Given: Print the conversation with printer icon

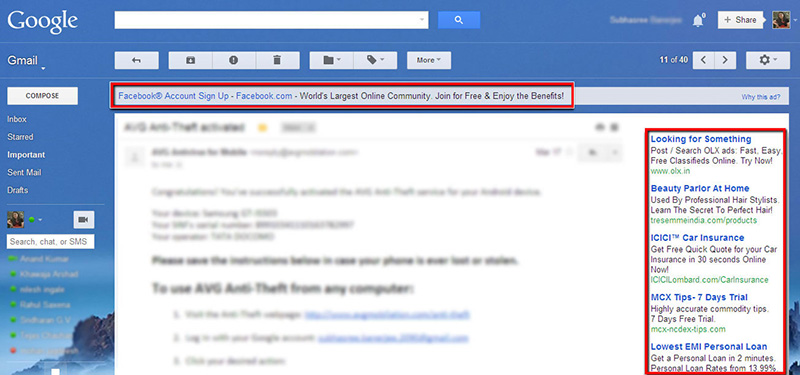Looking at the screenshot, I should [599, 127].
